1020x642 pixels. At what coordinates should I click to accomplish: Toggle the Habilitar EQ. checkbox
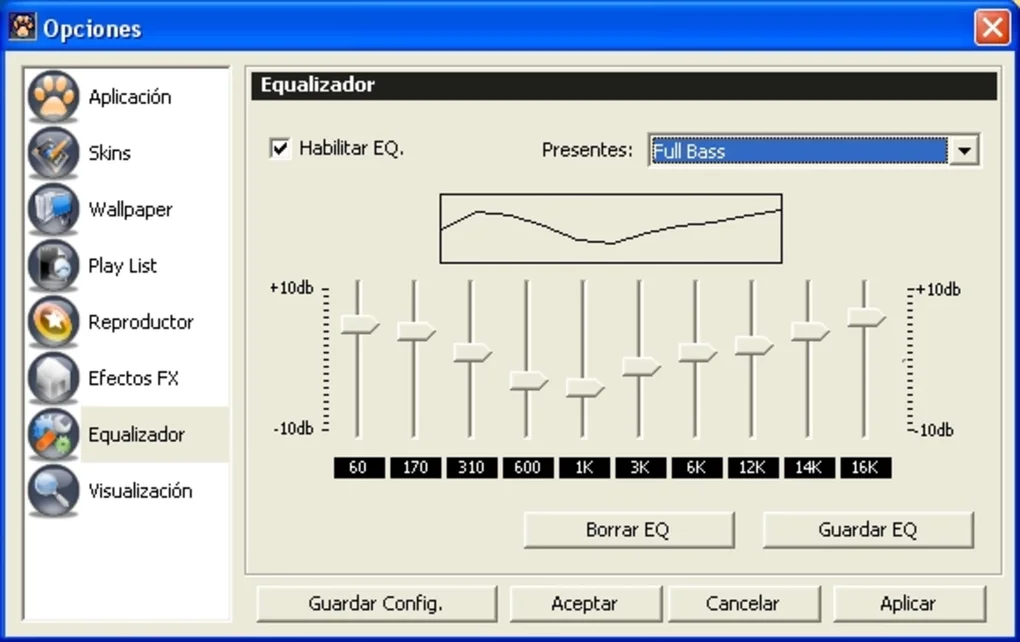[x=280, y=148]
